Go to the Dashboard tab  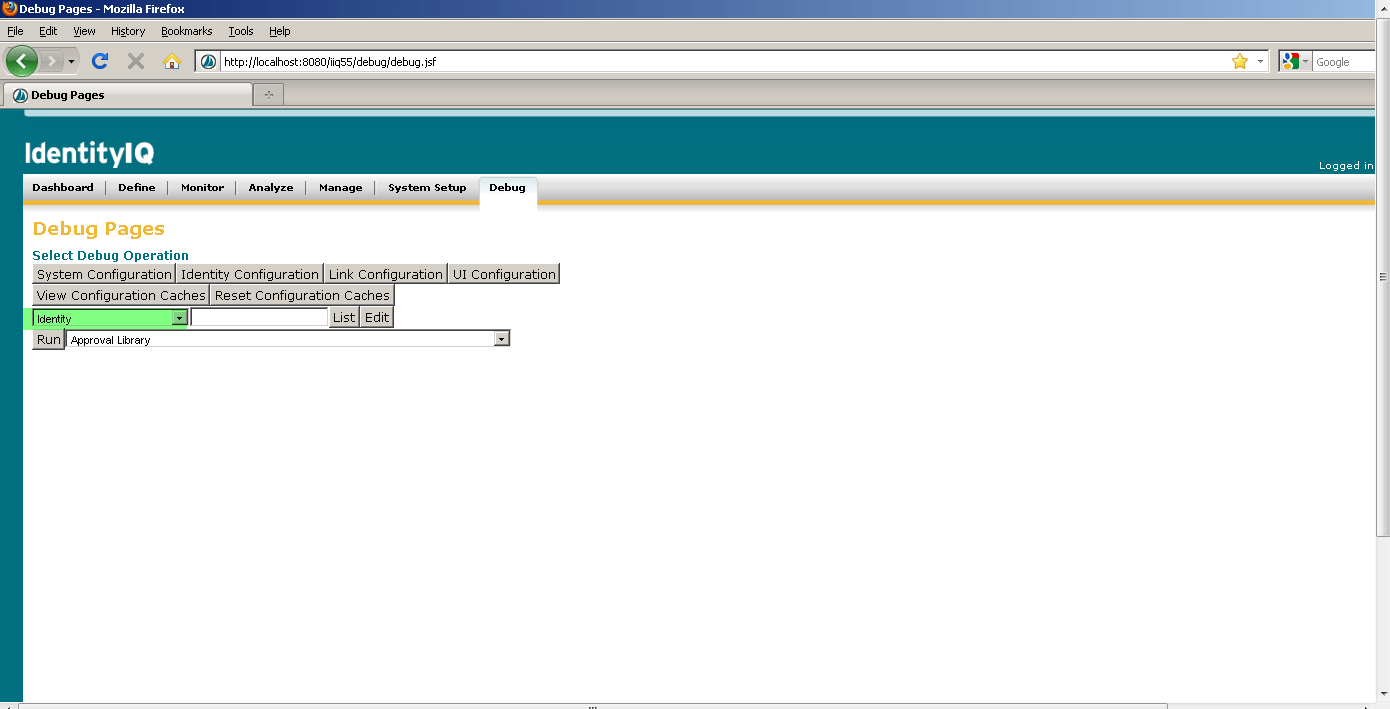tap(63, 187)
